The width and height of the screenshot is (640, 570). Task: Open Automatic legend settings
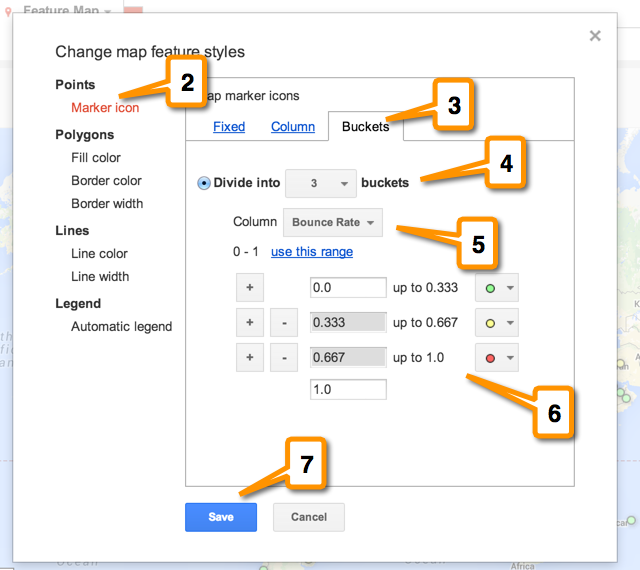coord(122,327)
